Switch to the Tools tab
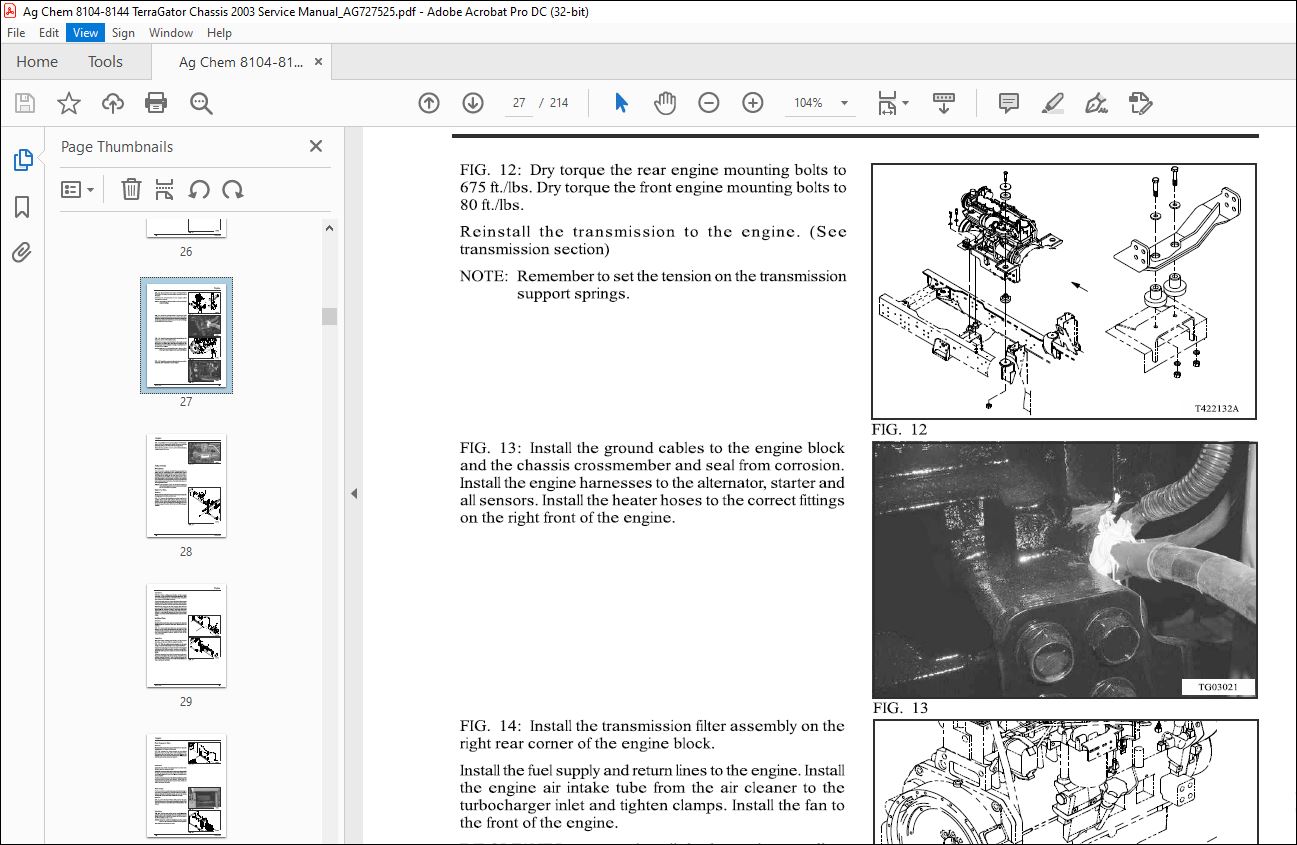 pos(105,62)
